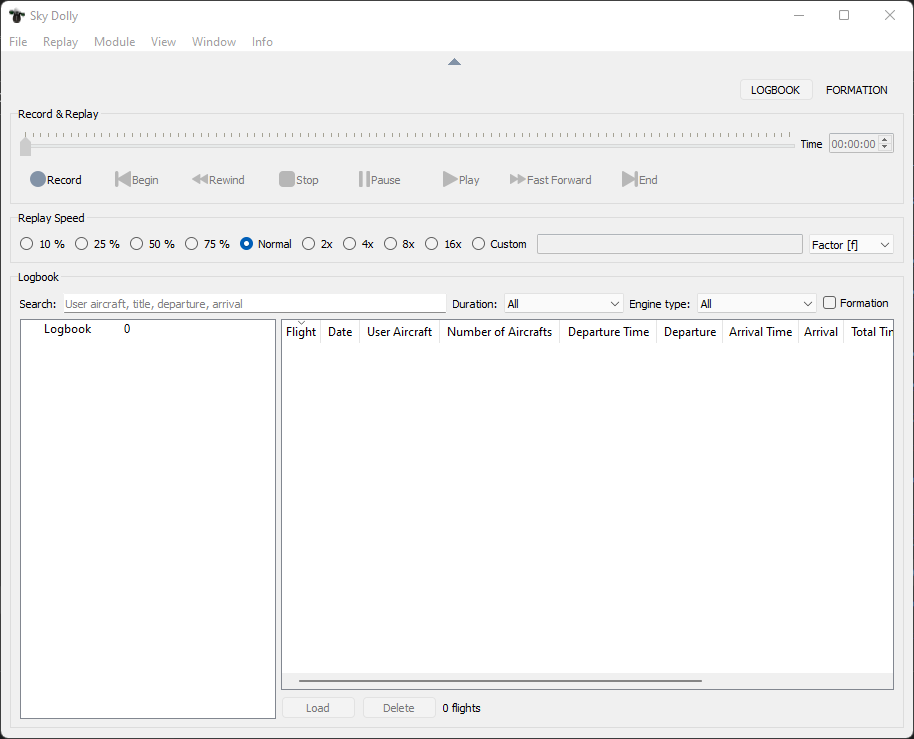Open the Factor [f] dropdown
The width and height of the screenshot is (914, 739).
pyautogui.click(x=851, y=245)
